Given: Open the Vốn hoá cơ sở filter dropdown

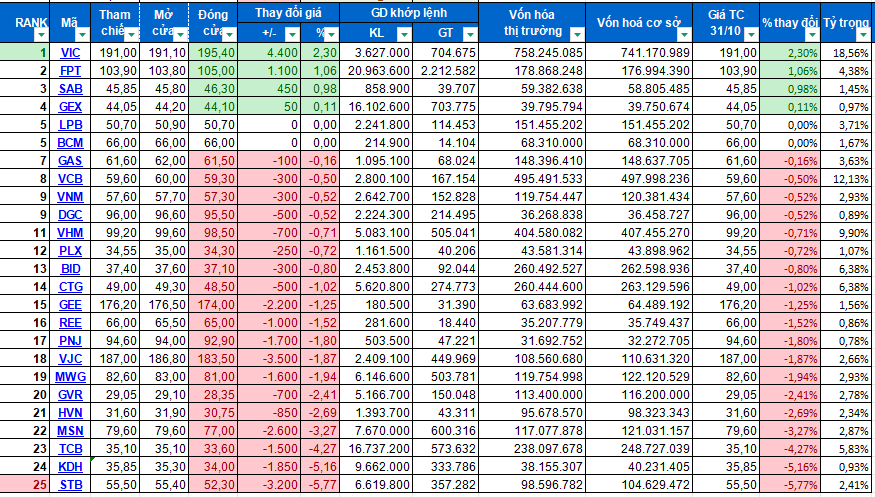Looking at the screenshot, I should click(685, 35).
